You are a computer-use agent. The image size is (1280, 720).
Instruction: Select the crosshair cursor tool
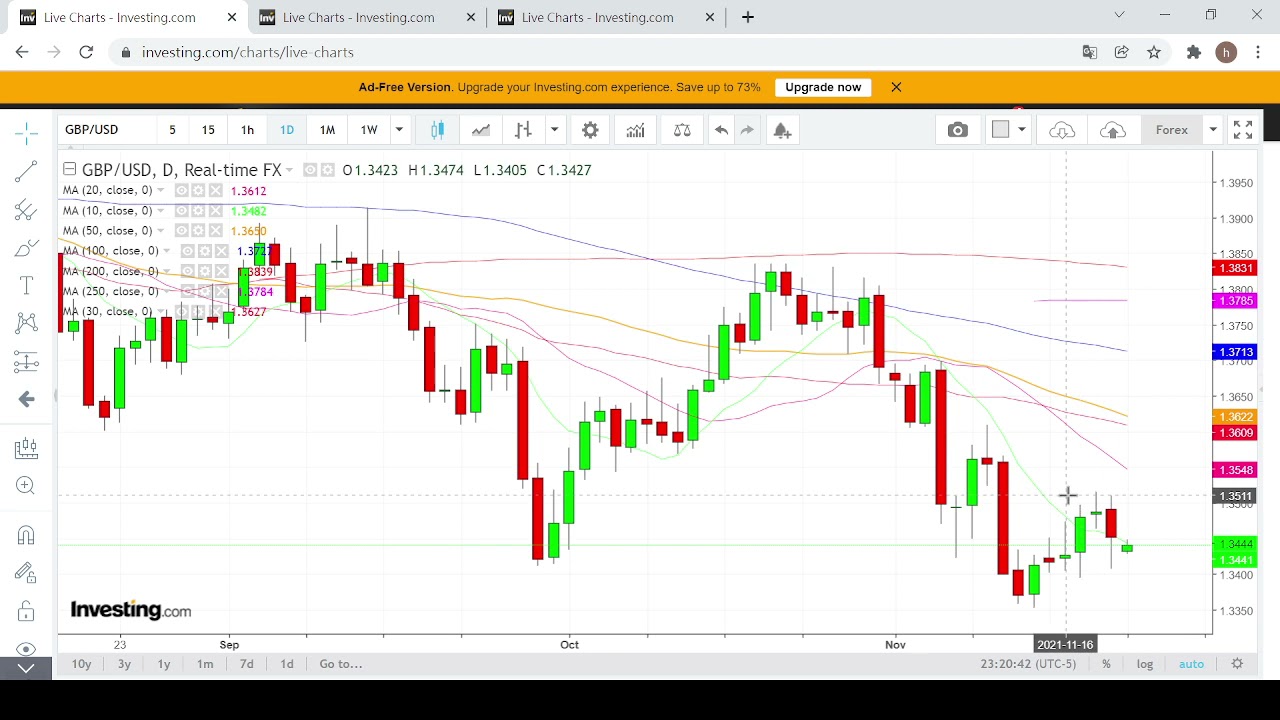point(26,131)
